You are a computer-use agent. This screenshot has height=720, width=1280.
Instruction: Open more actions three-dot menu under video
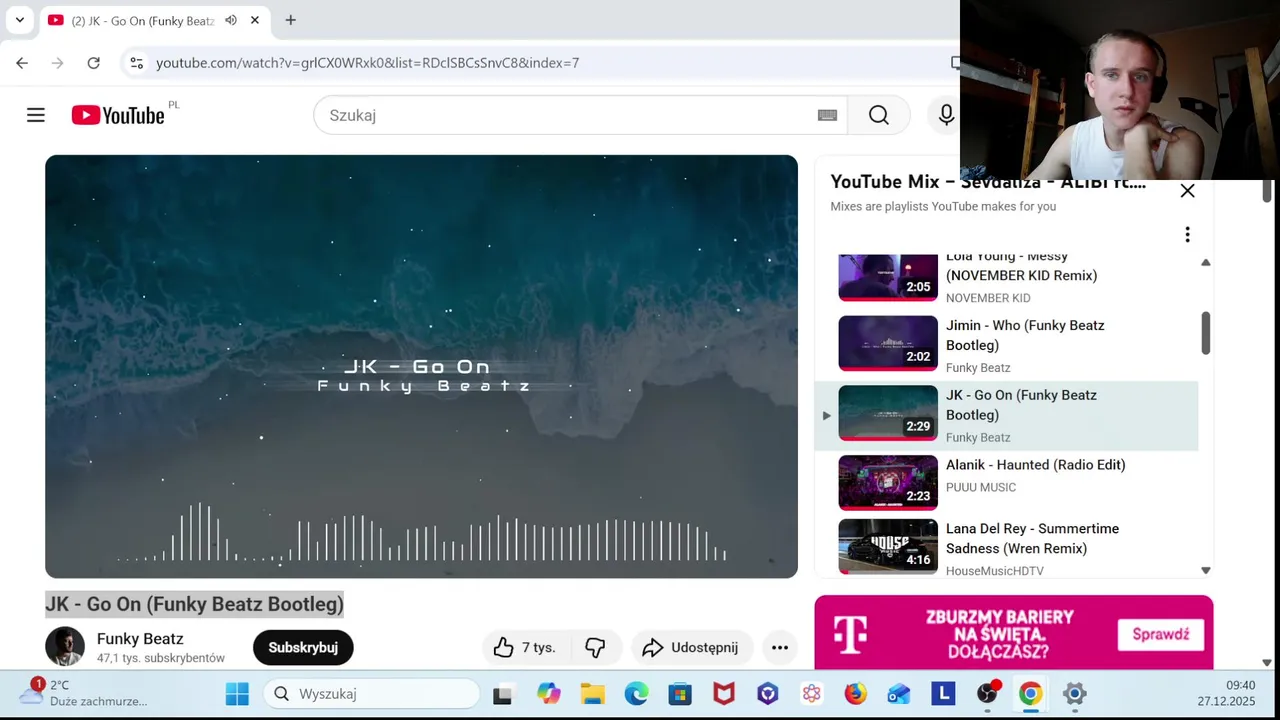point(780,648)
